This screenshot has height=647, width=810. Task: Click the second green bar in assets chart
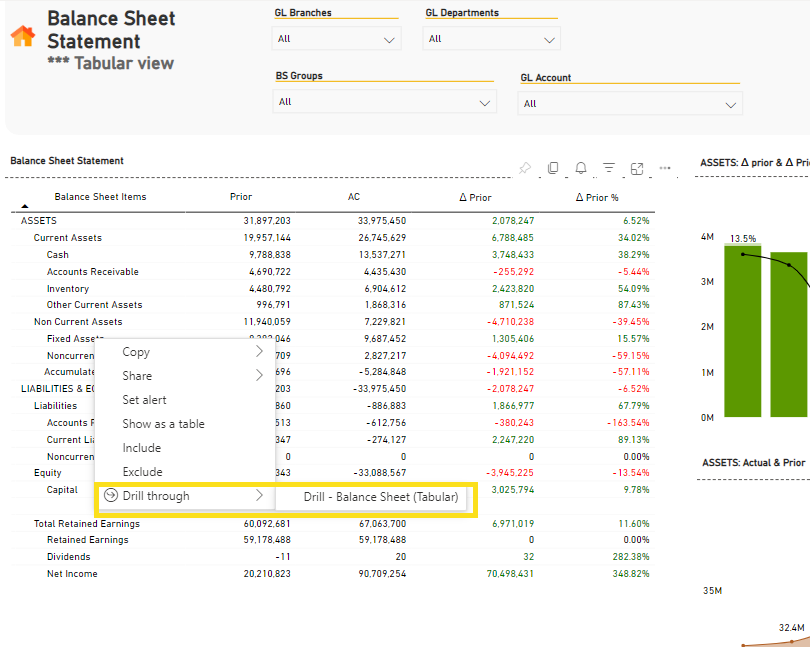(788, 334)
